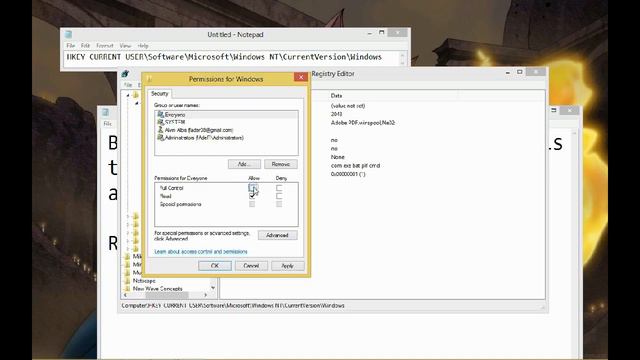
Task: Toggle the Read Allow checkbox
Action: click(252, 196)
